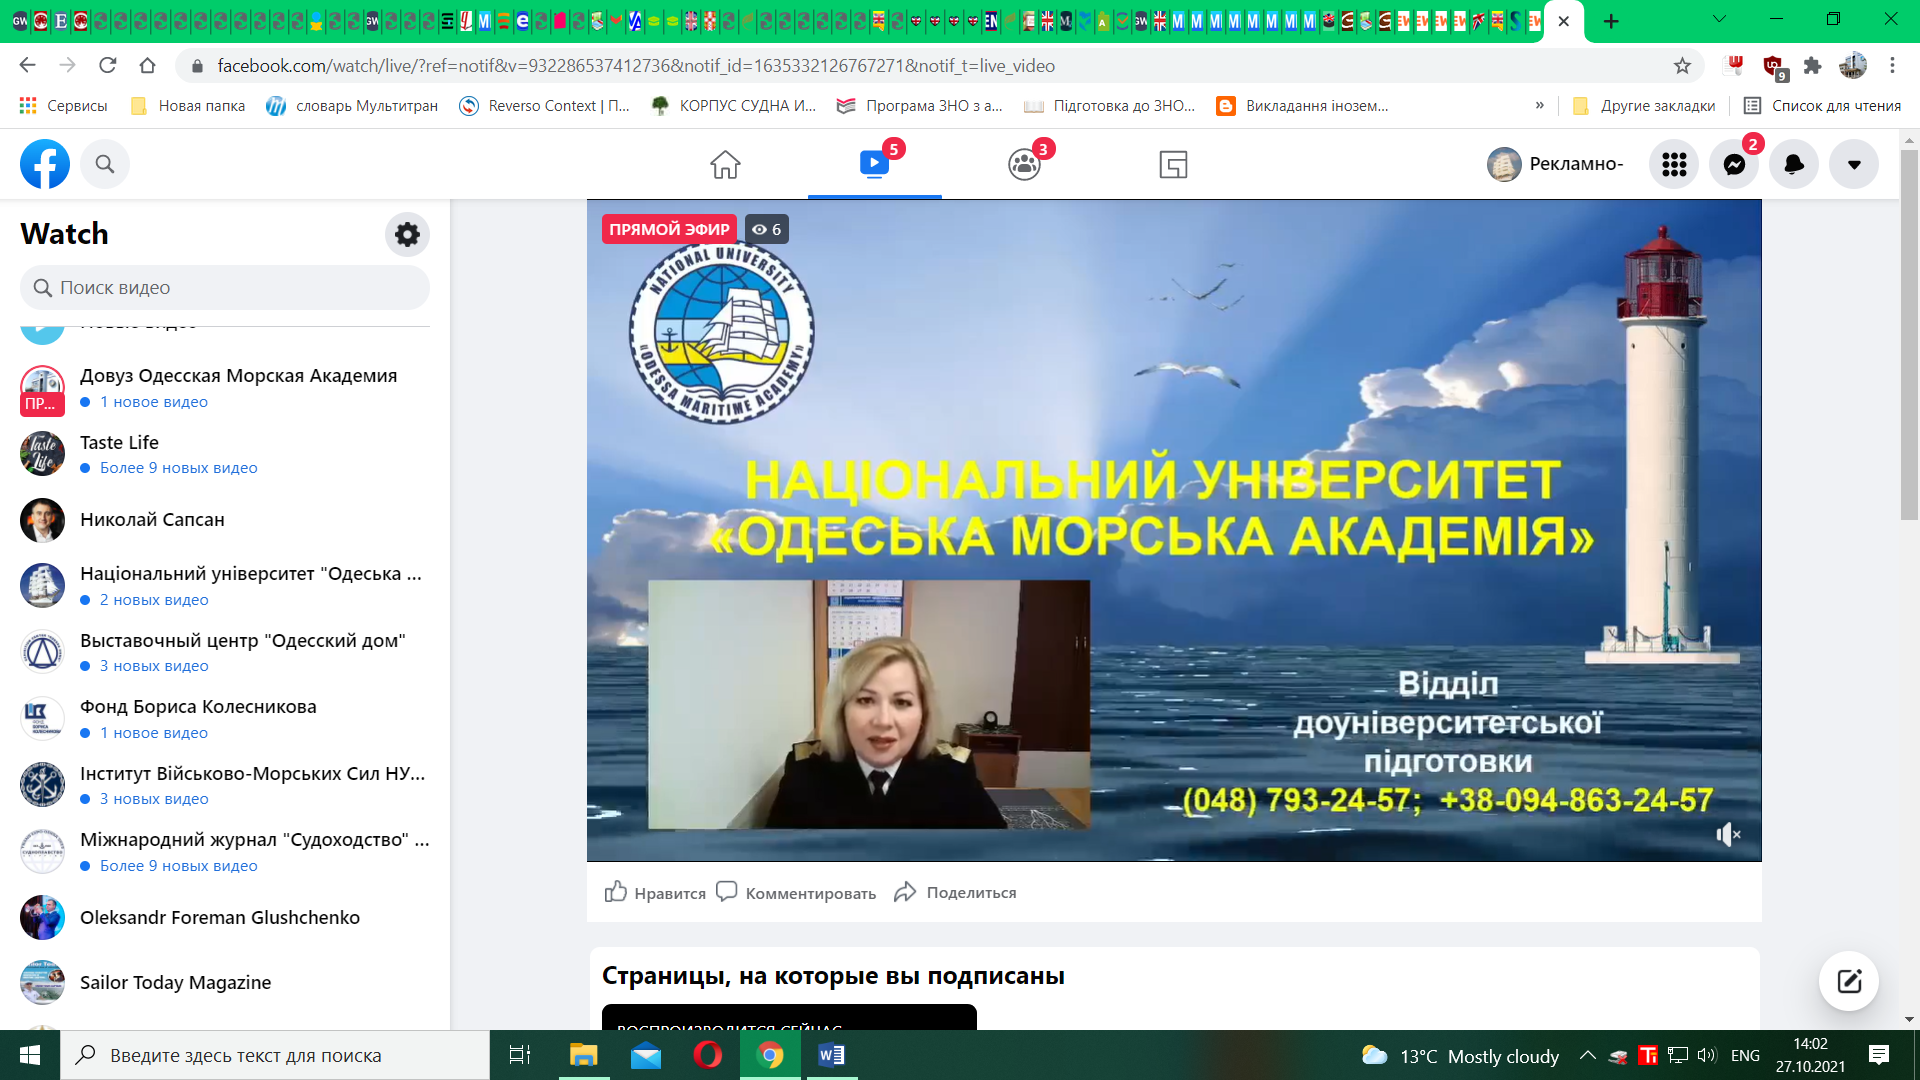Open the Reverso Context bookmark
Image resolution: width=1920 pixels, height=1080 pixels.
(544, 106)
